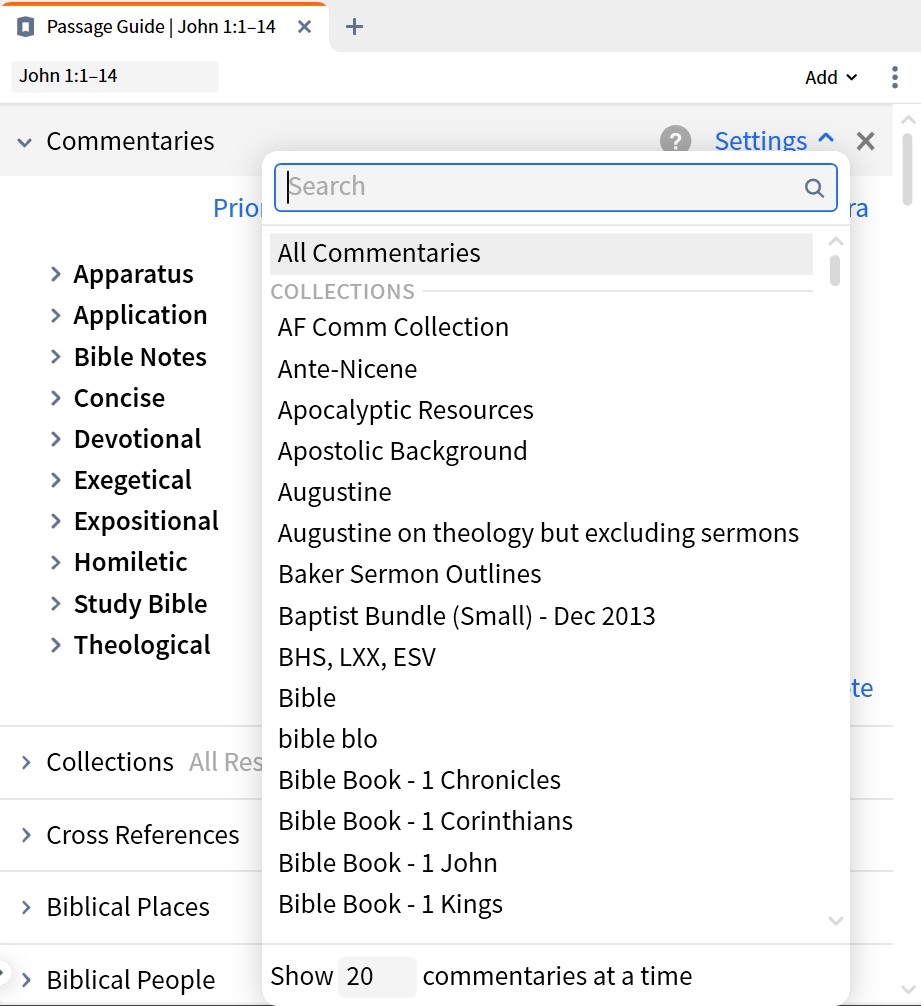Collapse the Commentaries section chevron
The width and height of the screenshot is (921, 1006).
24,142
